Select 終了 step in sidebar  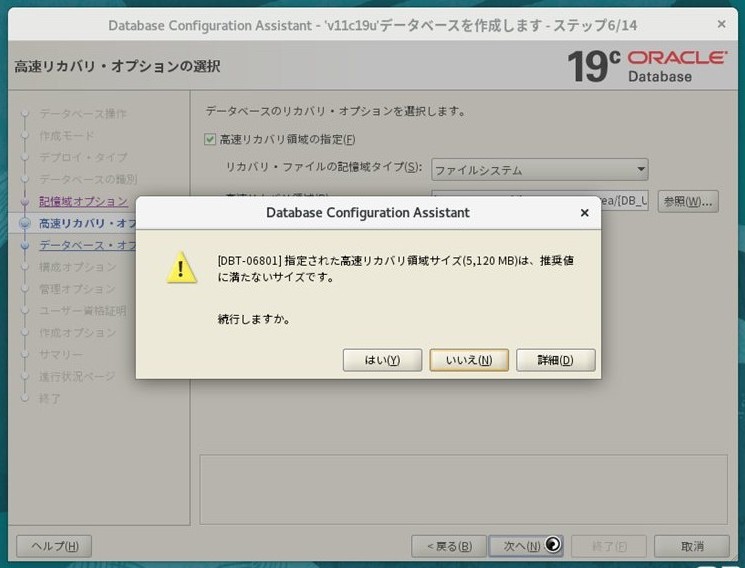click(49, 398)
